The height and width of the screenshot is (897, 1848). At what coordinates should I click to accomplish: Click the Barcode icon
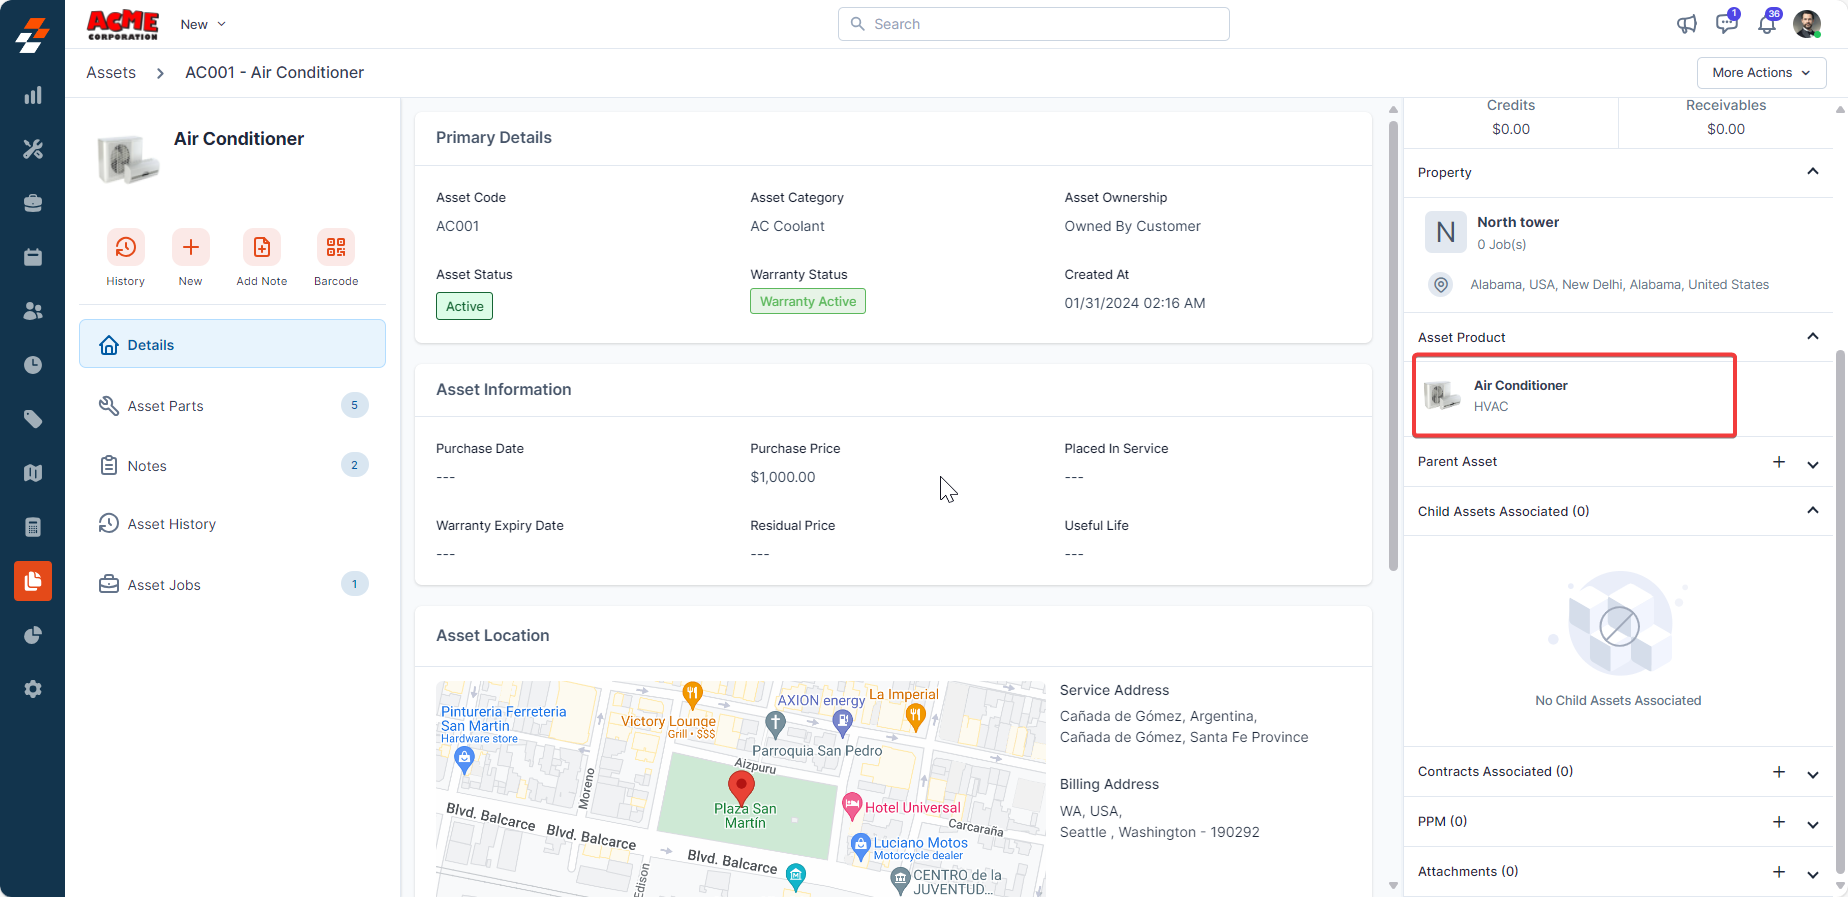pos(335,247)
